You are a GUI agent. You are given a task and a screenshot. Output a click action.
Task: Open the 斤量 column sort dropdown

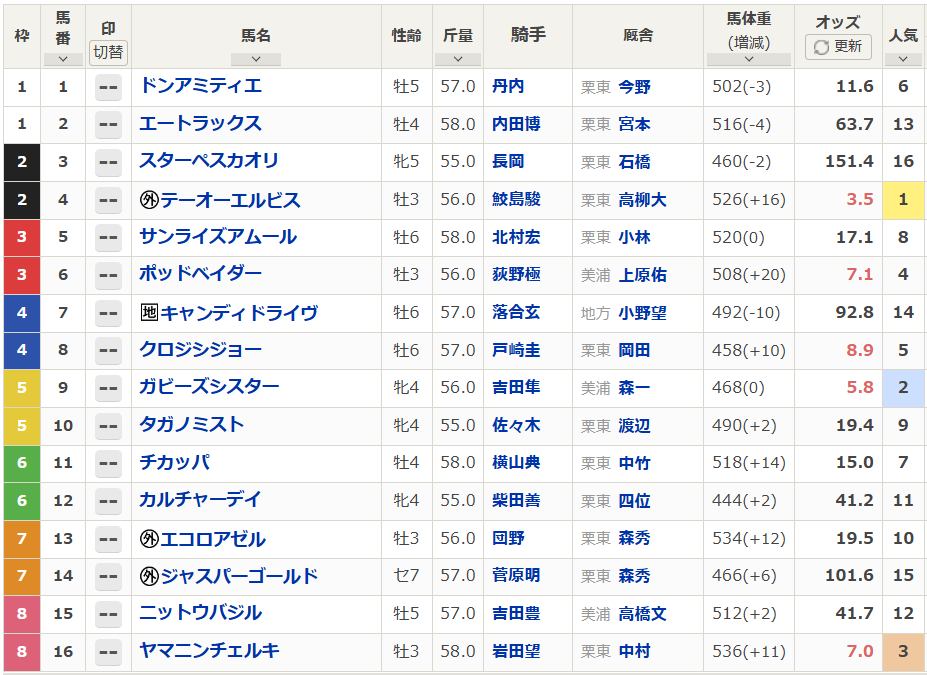click(457, 59)
